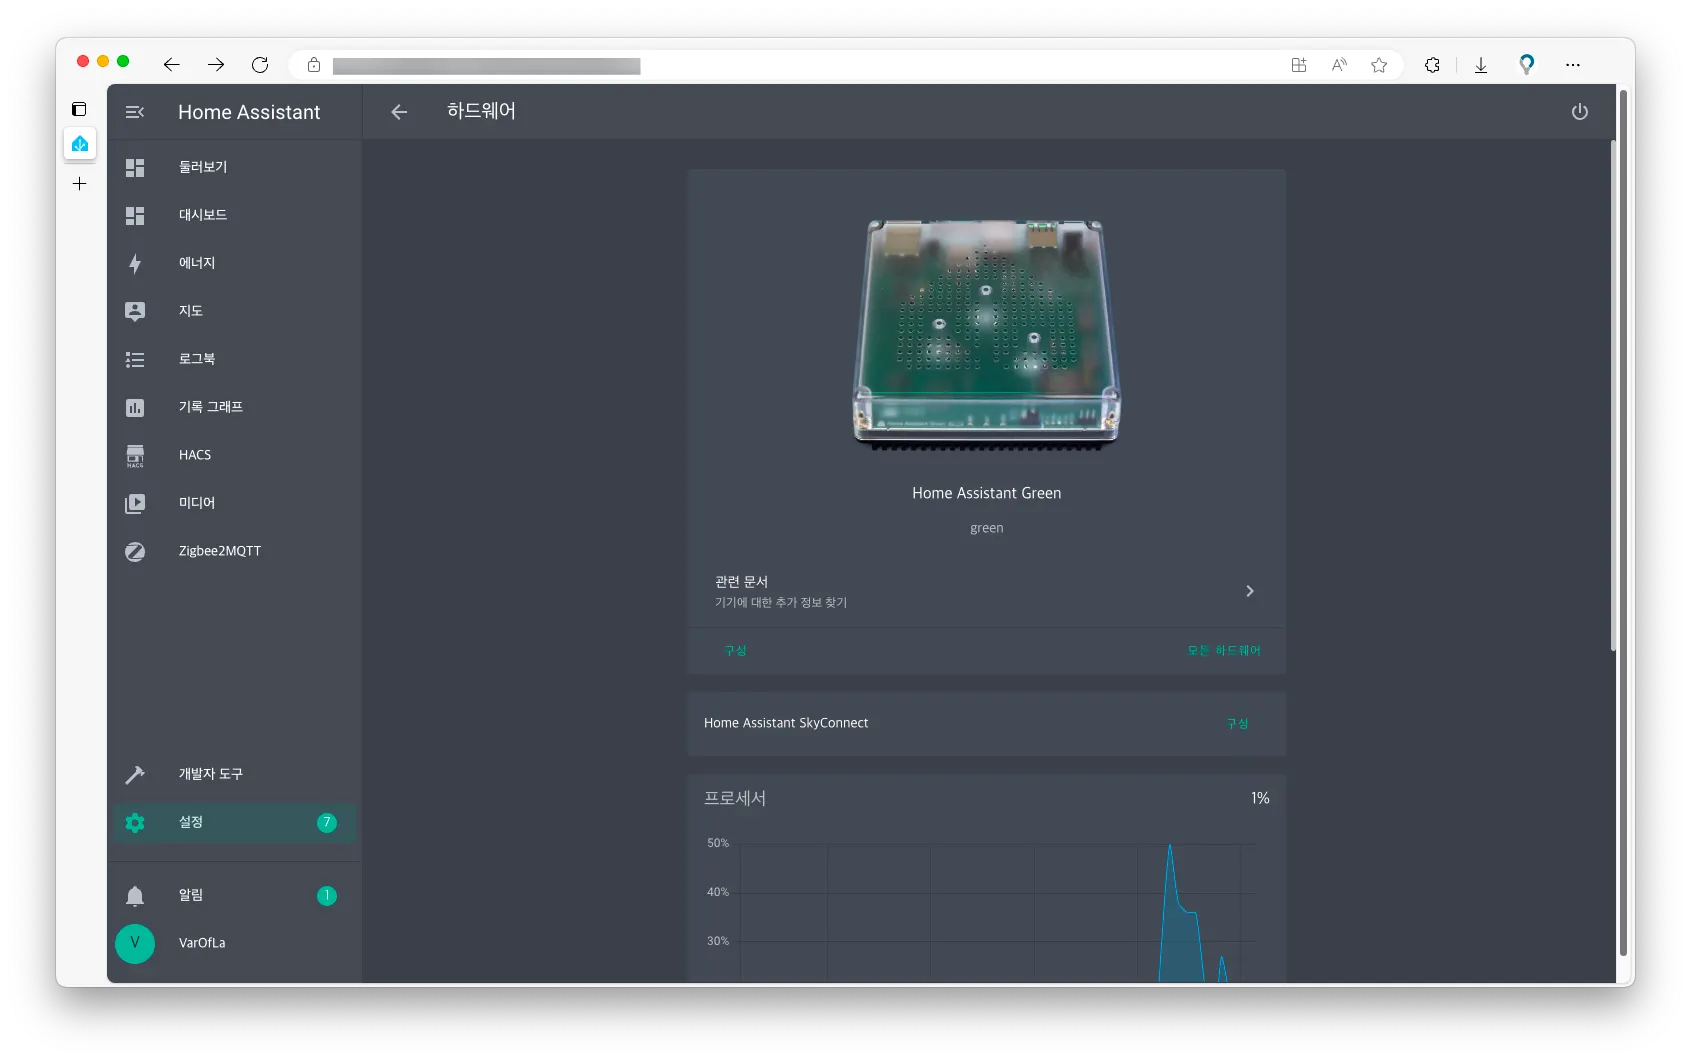1691x1061 pixels.
Task: Click the VarOfLa username text
Action: pos(202,943)
